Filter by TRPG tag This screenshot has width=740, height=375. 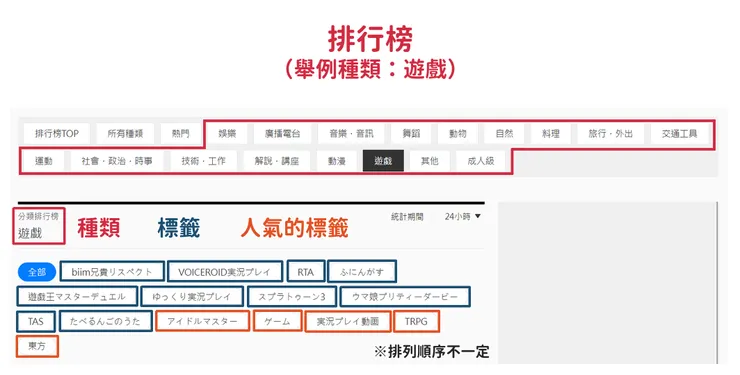(416, 322)
